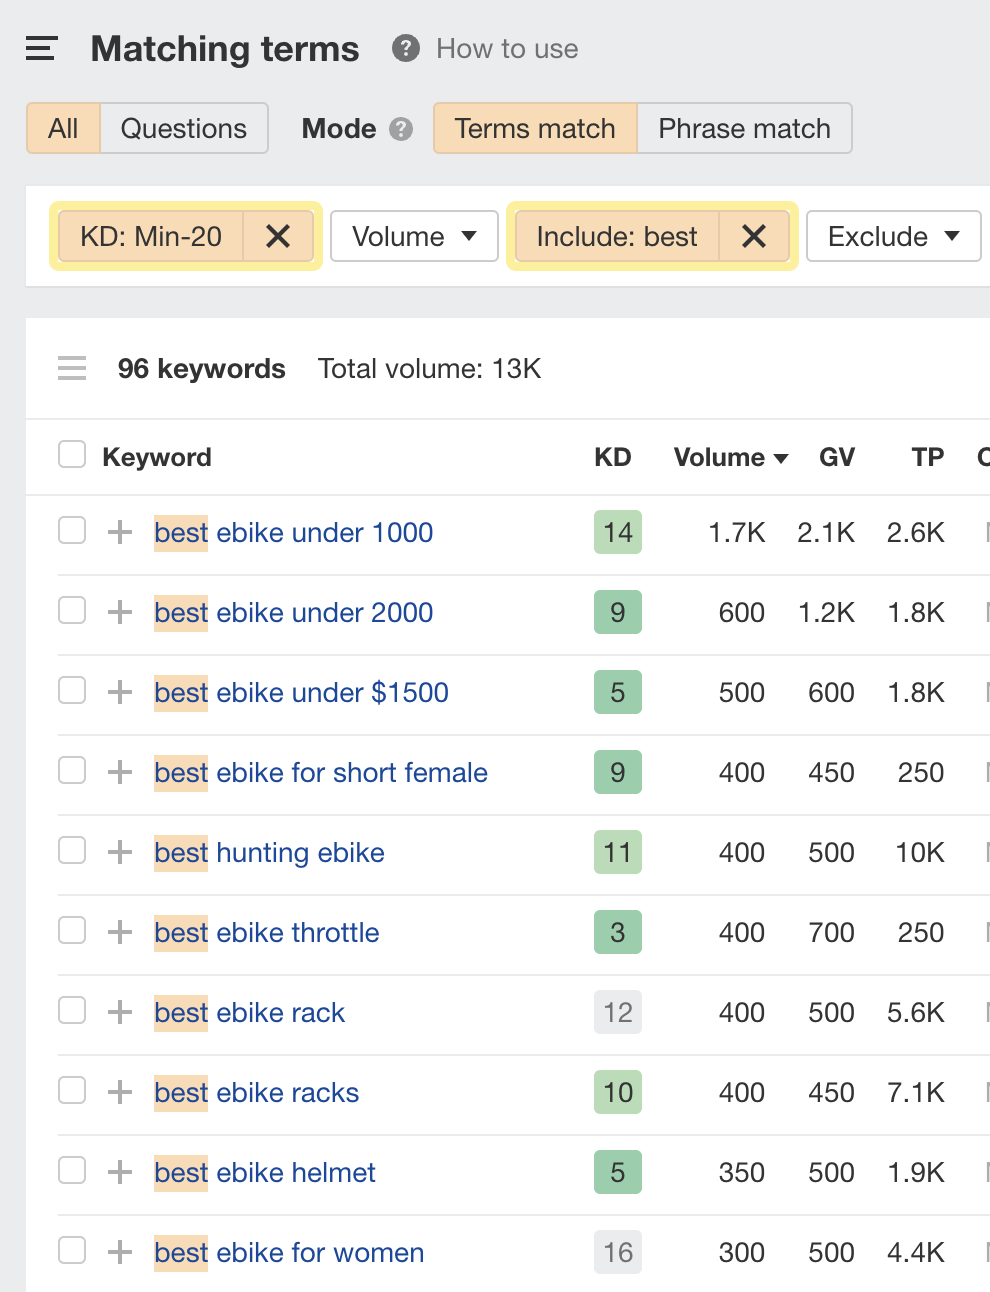The width and height of the screenshot is (990, 1292).
Task: Open the Volume filter dropdown
Action: [413, 236]
